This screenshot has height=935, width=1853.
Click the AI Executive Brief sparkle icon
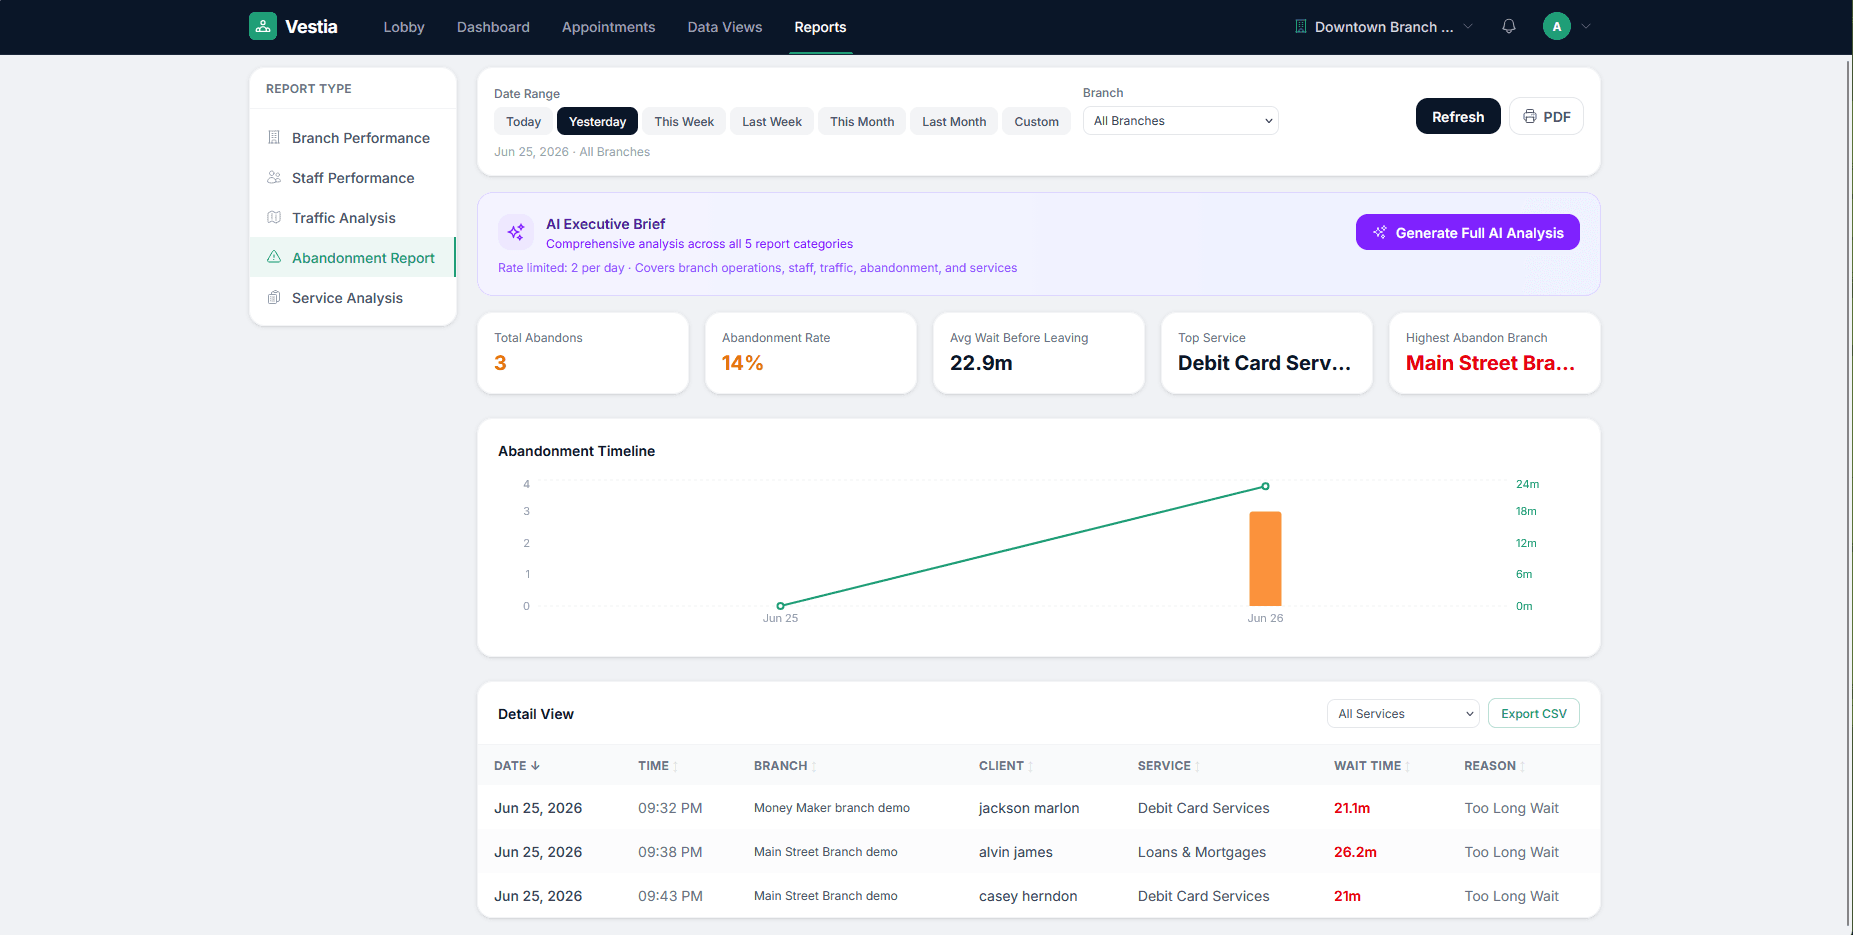tap(516, 232)
